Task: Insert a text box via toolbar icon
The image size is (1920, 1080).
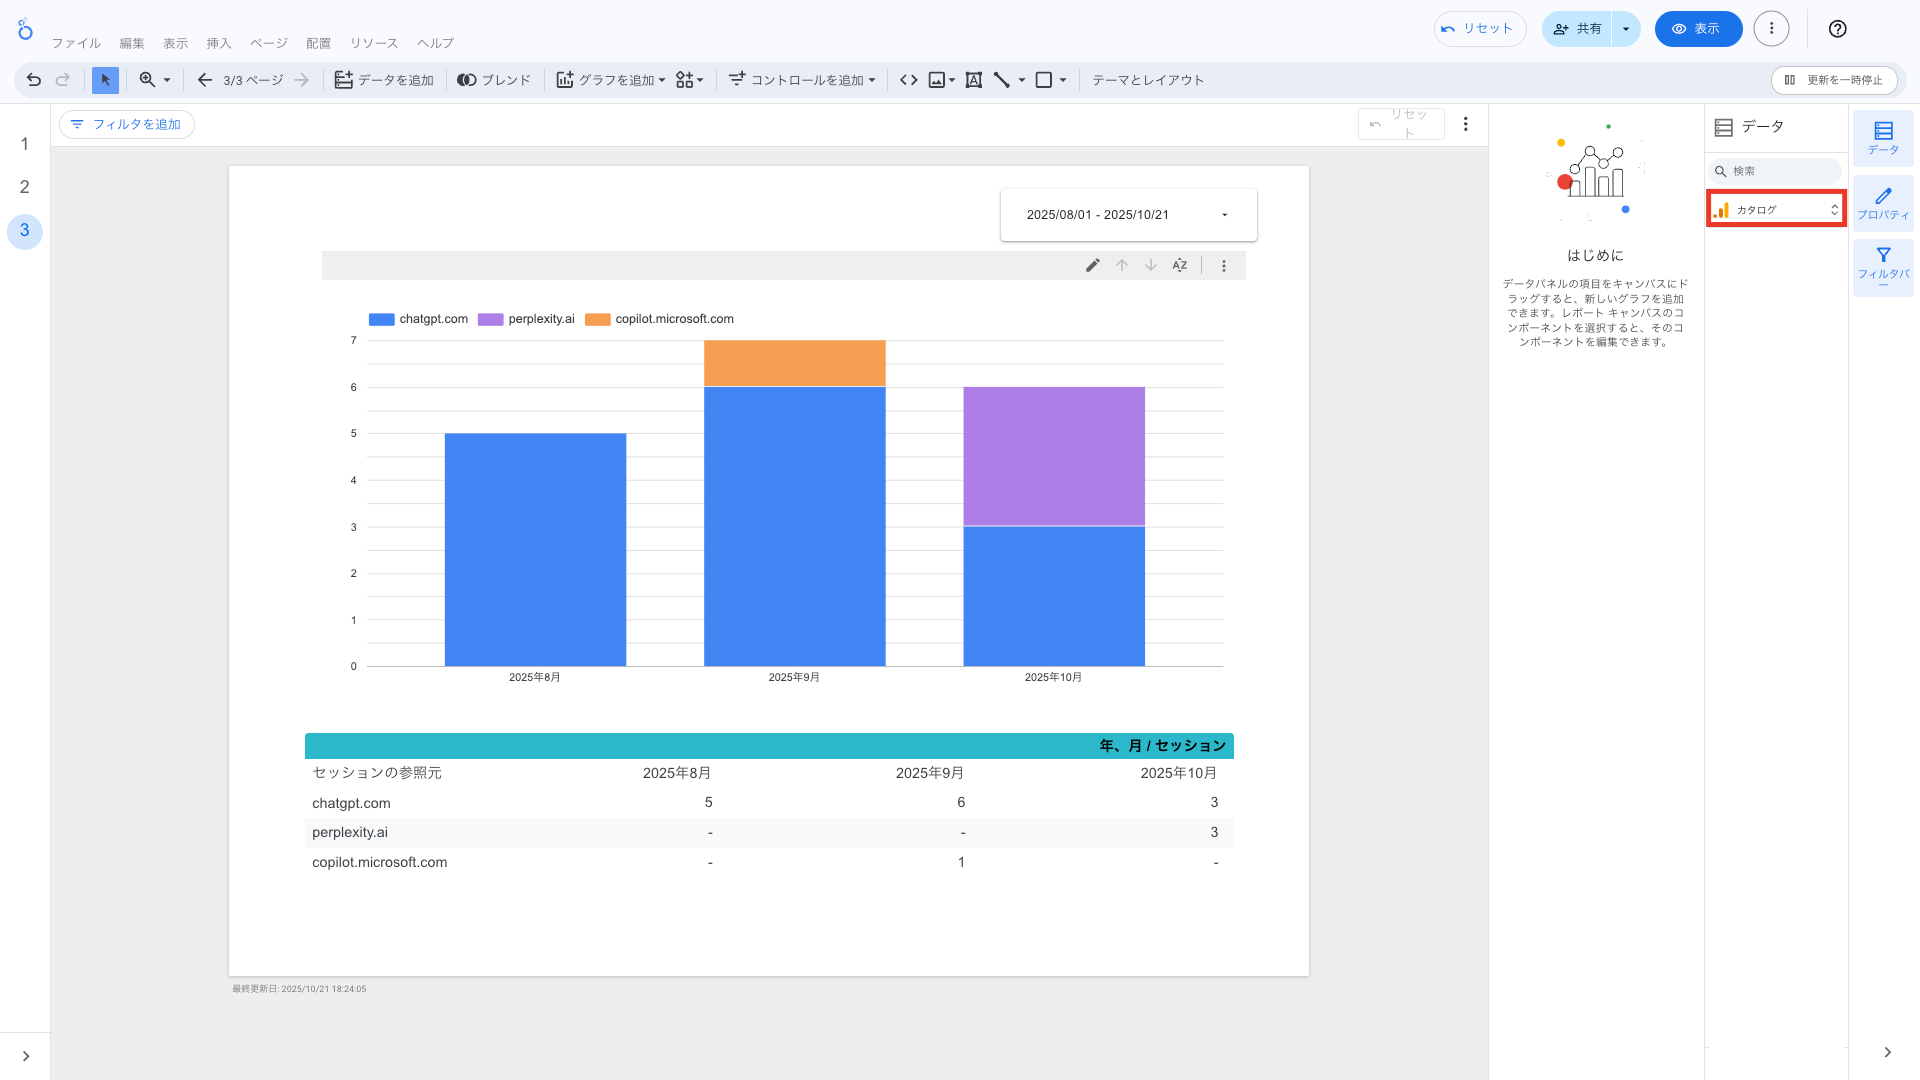Action: [973, 80]
